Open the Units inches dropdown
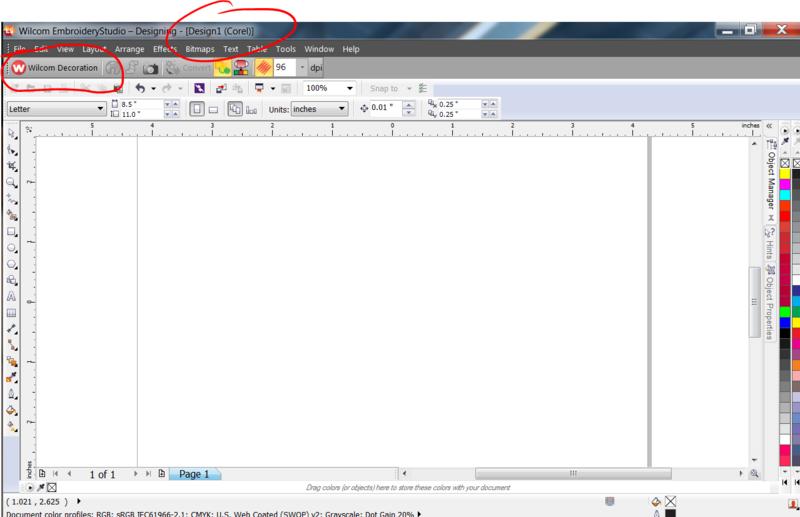800x517 pixels. 341,109
